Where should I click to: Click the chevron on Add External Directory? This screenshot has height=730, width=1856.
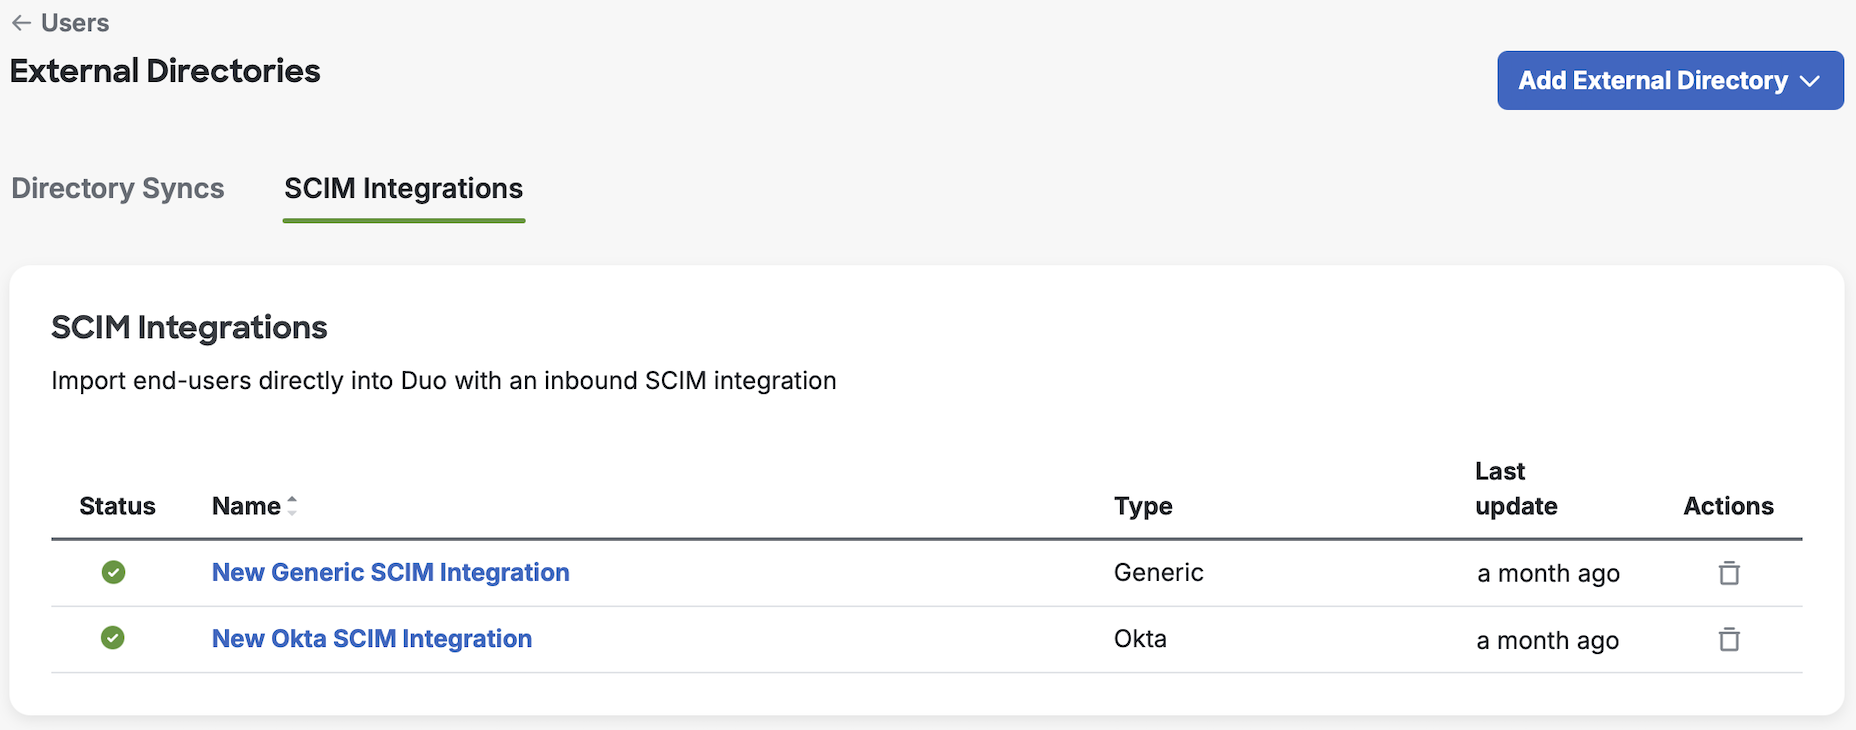point(1810,80)
